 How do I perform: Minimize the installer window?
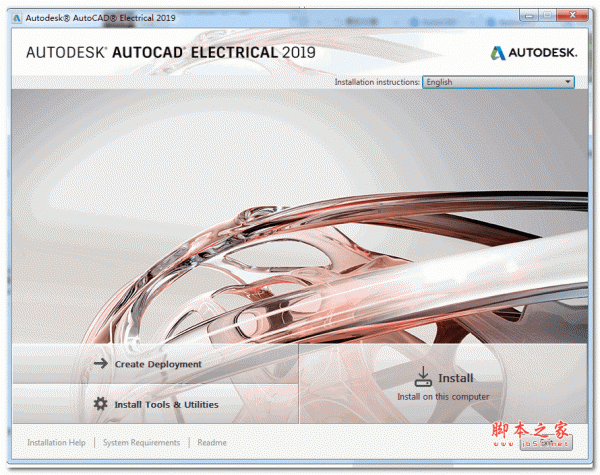point(529,16)
